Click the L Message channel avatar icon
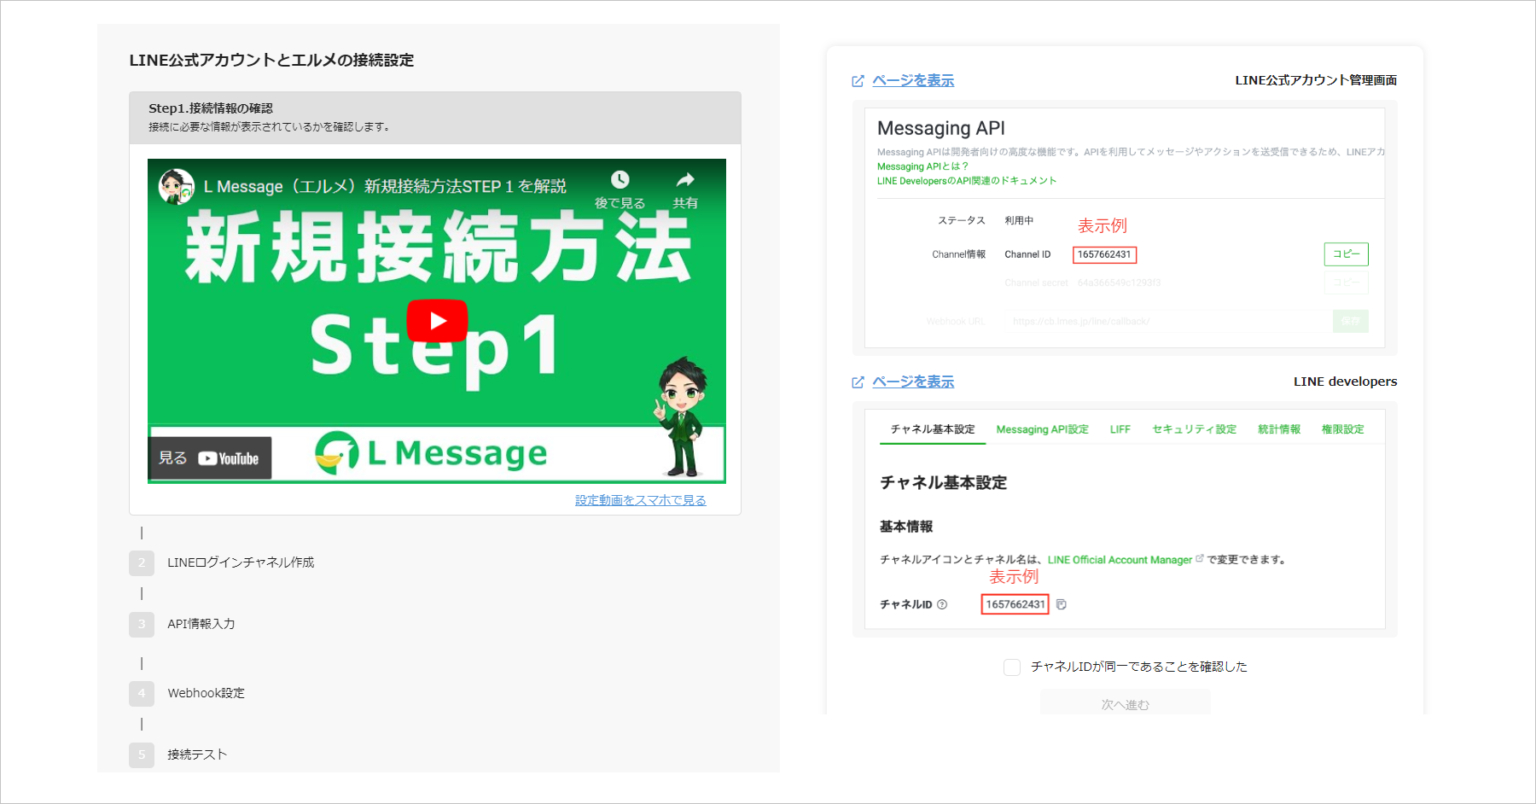The image size is (1536, 804). coord(176,186)
